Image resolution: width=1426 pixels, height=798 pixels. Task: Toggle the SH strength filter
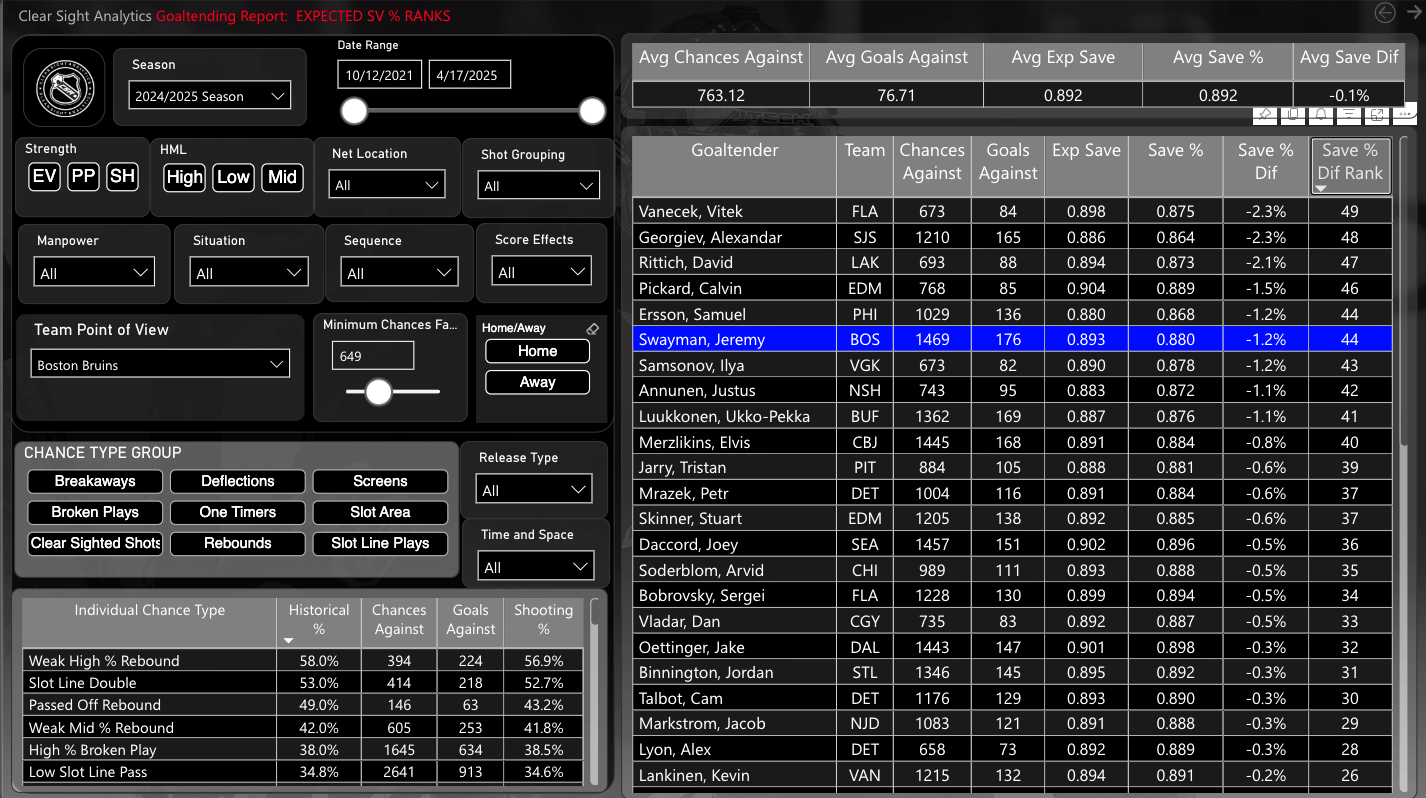pyautogui.click(x=122, y=177)
